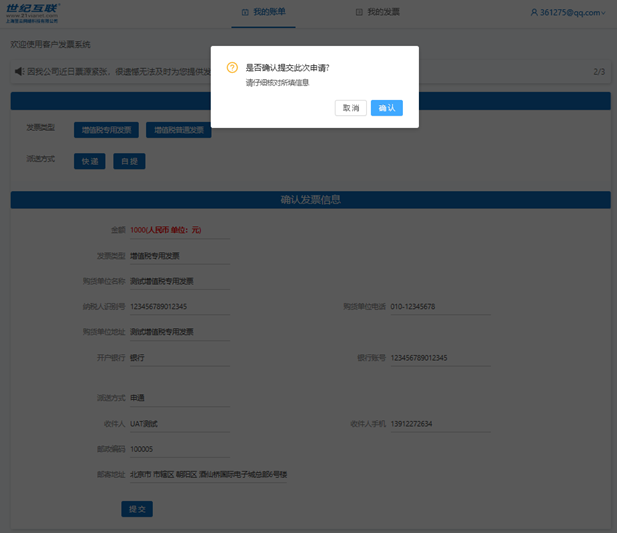Select 增值税普通发票 invoice type
The height and width of the screenshot is (533, 617).
pos(178,130)
